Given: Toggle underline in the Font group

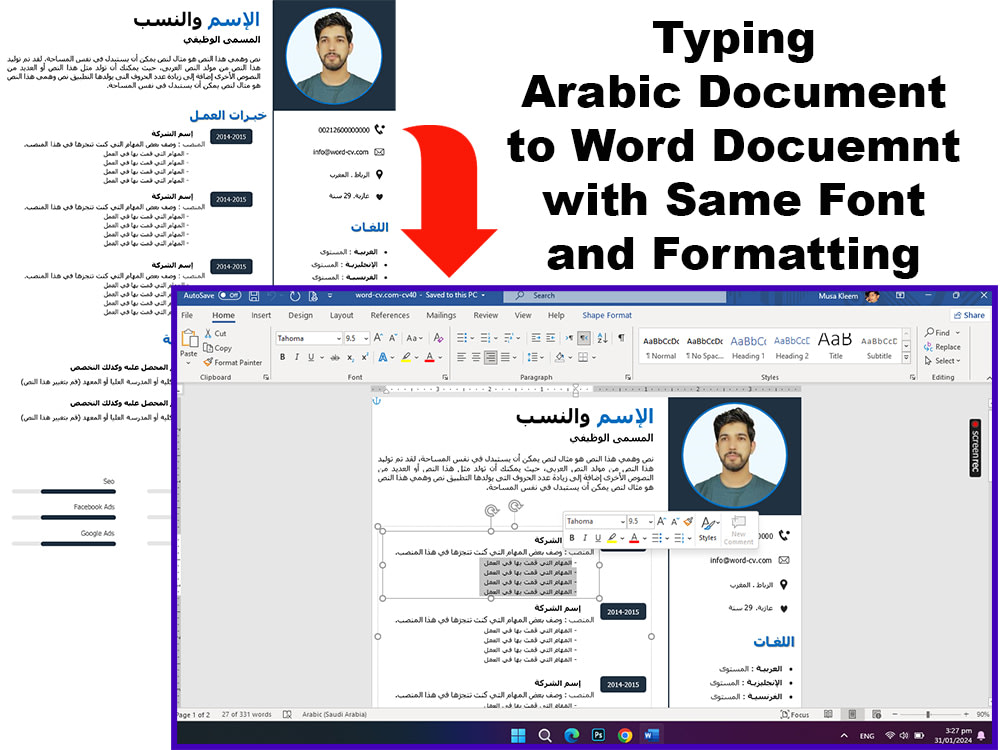Looking at the screenshot, I should [x=310, y=357].
